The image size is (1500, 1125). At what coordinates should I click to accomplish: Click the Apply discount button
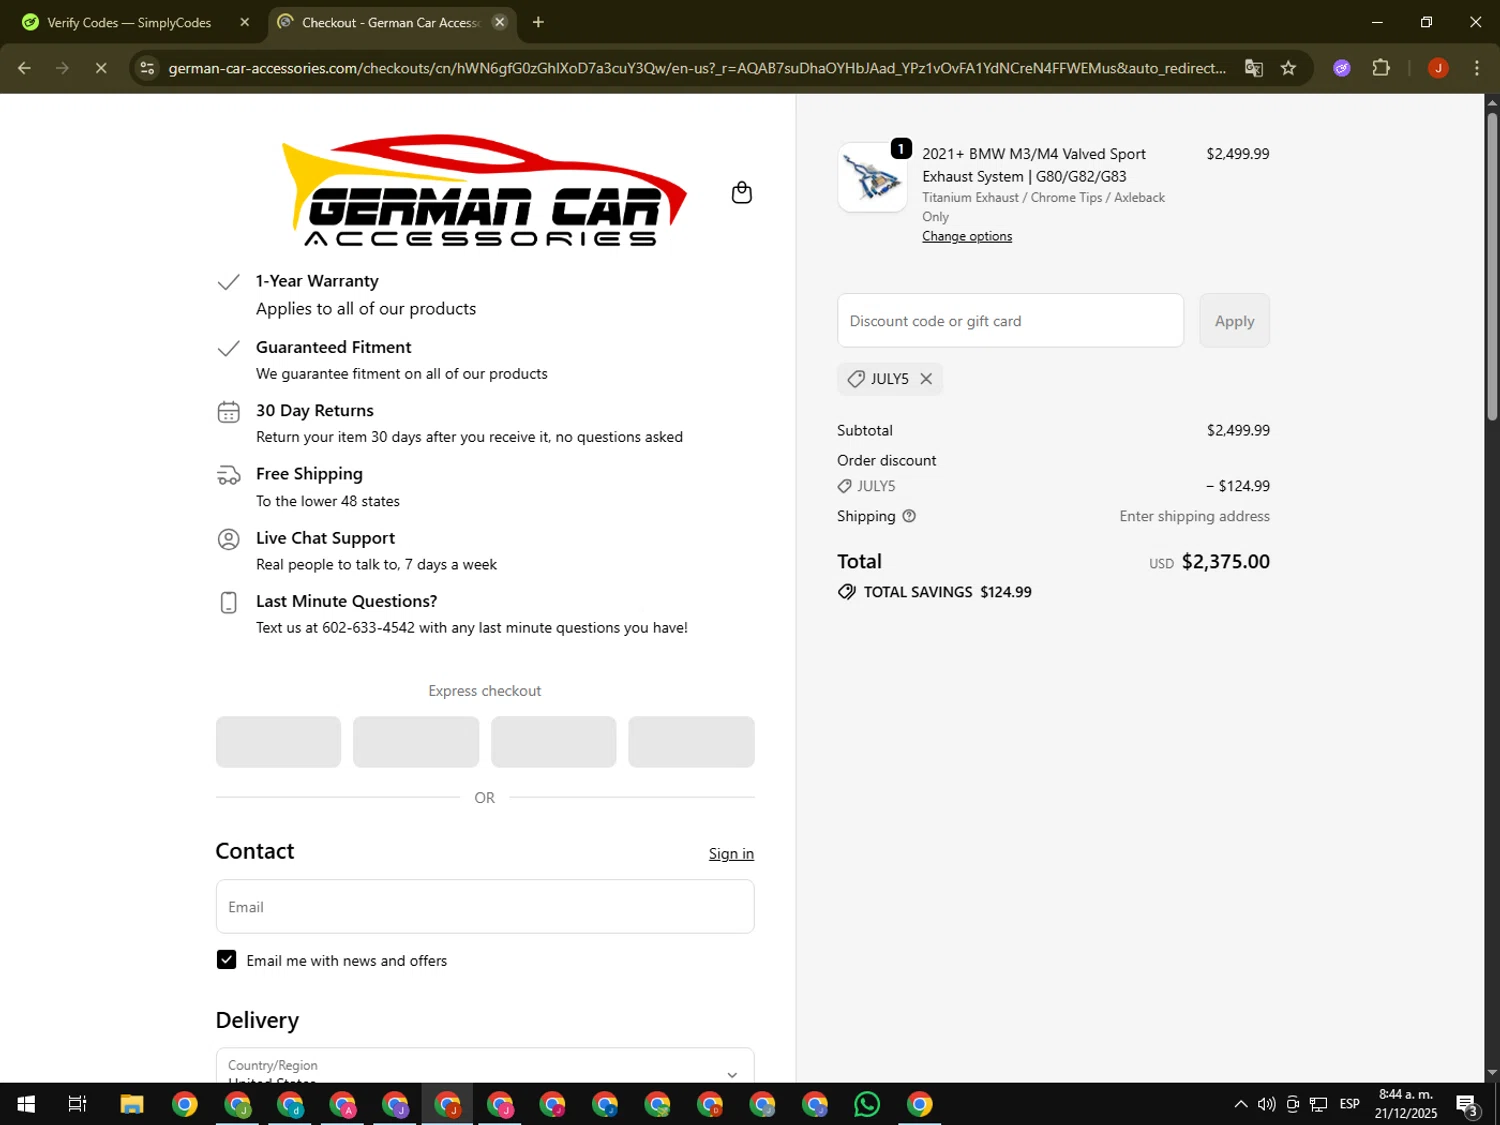[1234, 321]
